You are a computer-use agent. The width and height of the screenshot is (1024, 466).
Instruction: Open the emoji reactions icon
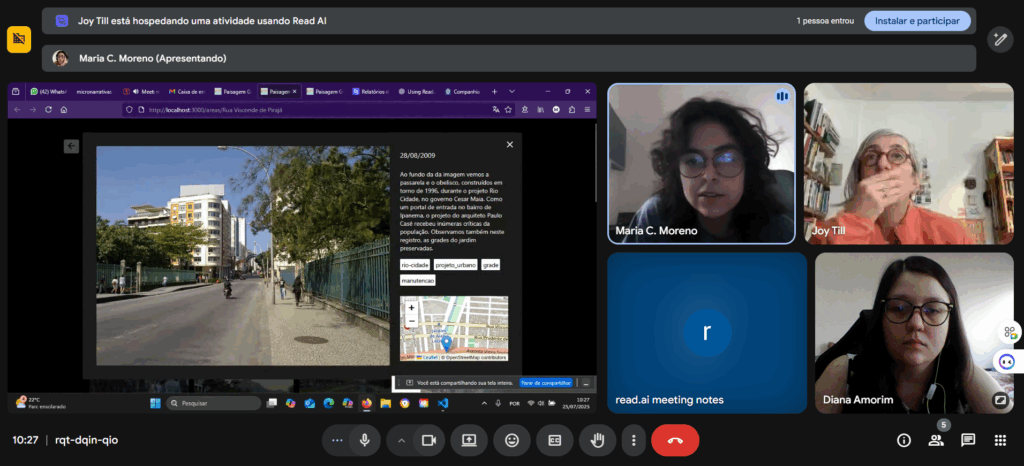(512, 440)
